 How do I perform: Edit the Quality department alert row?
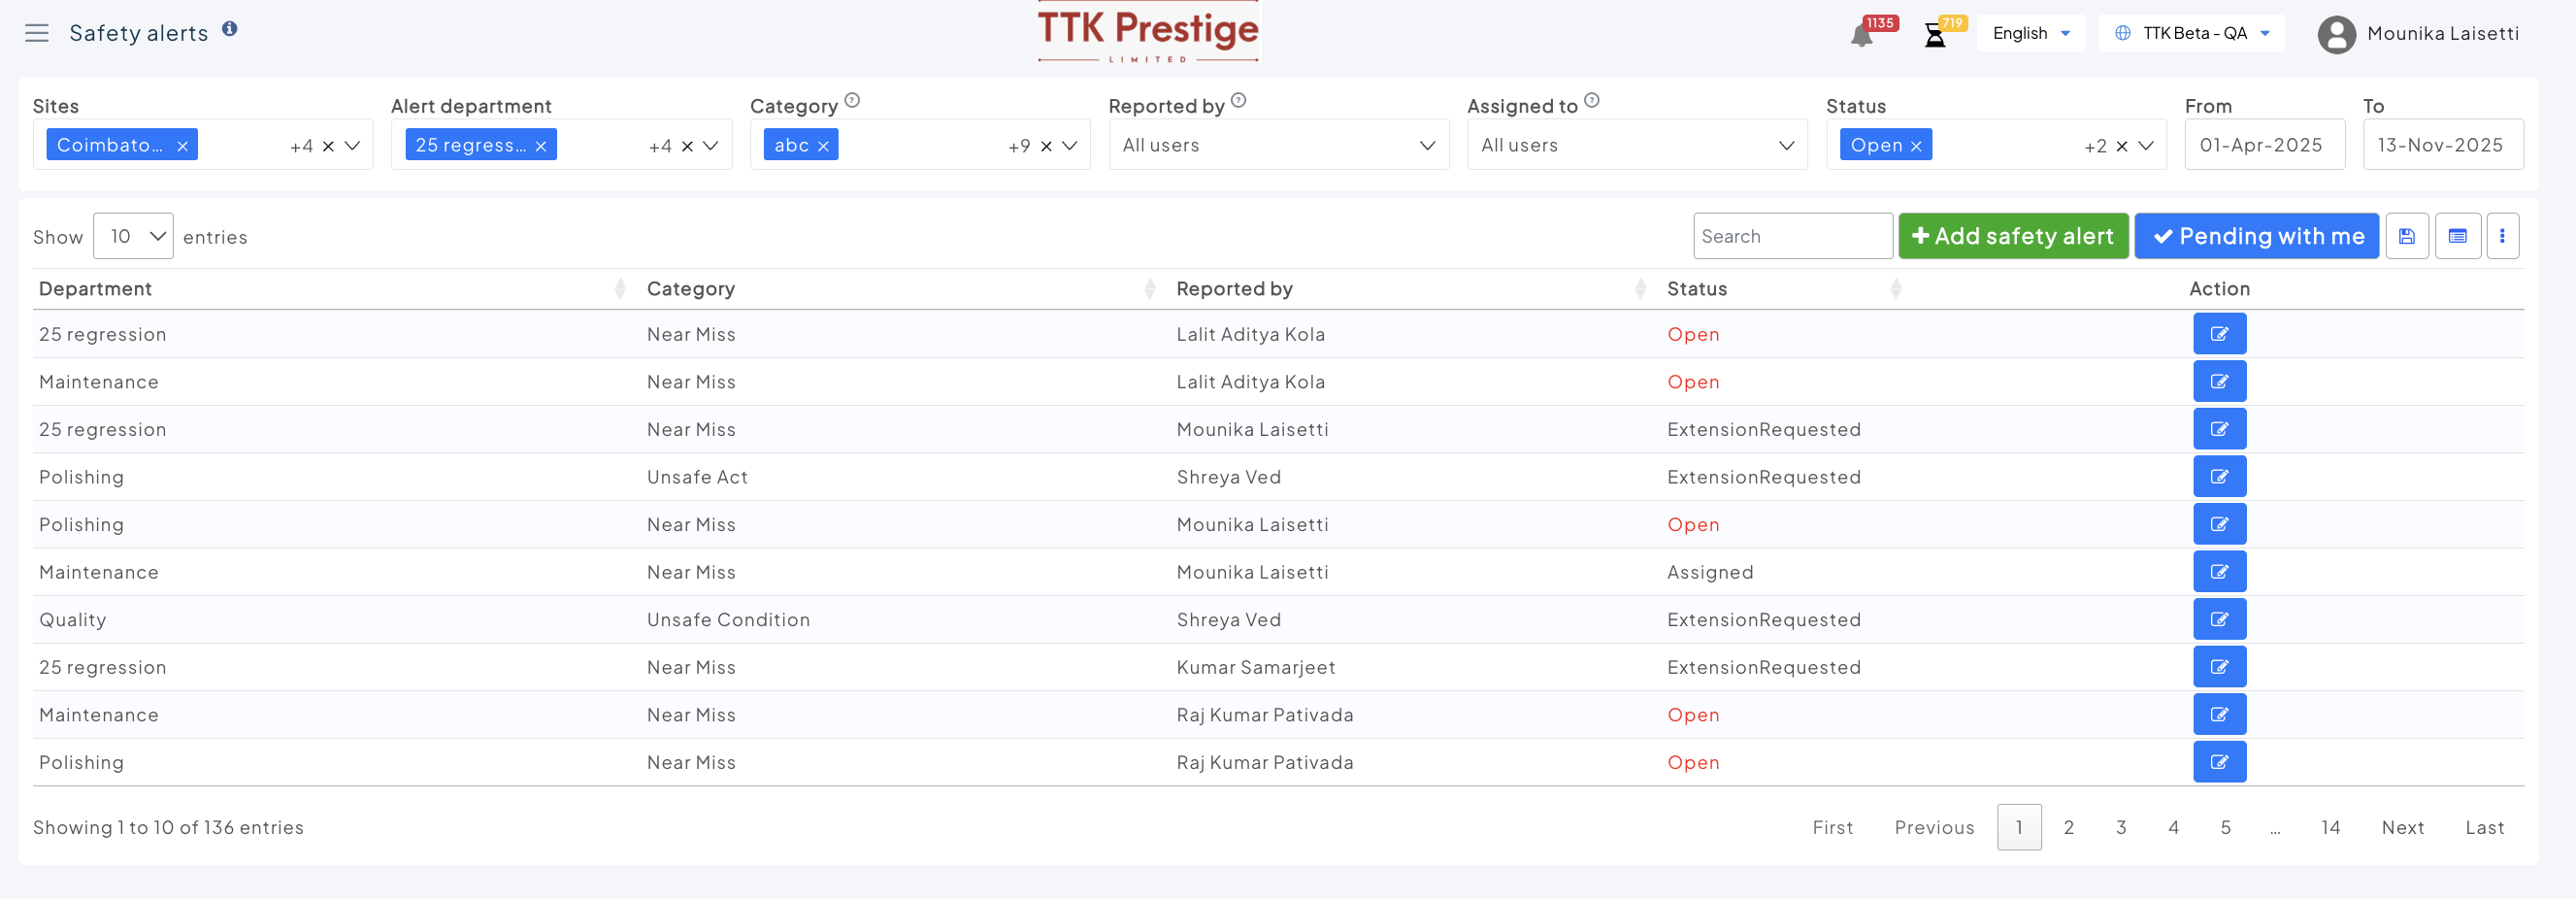click(2219, 619)
